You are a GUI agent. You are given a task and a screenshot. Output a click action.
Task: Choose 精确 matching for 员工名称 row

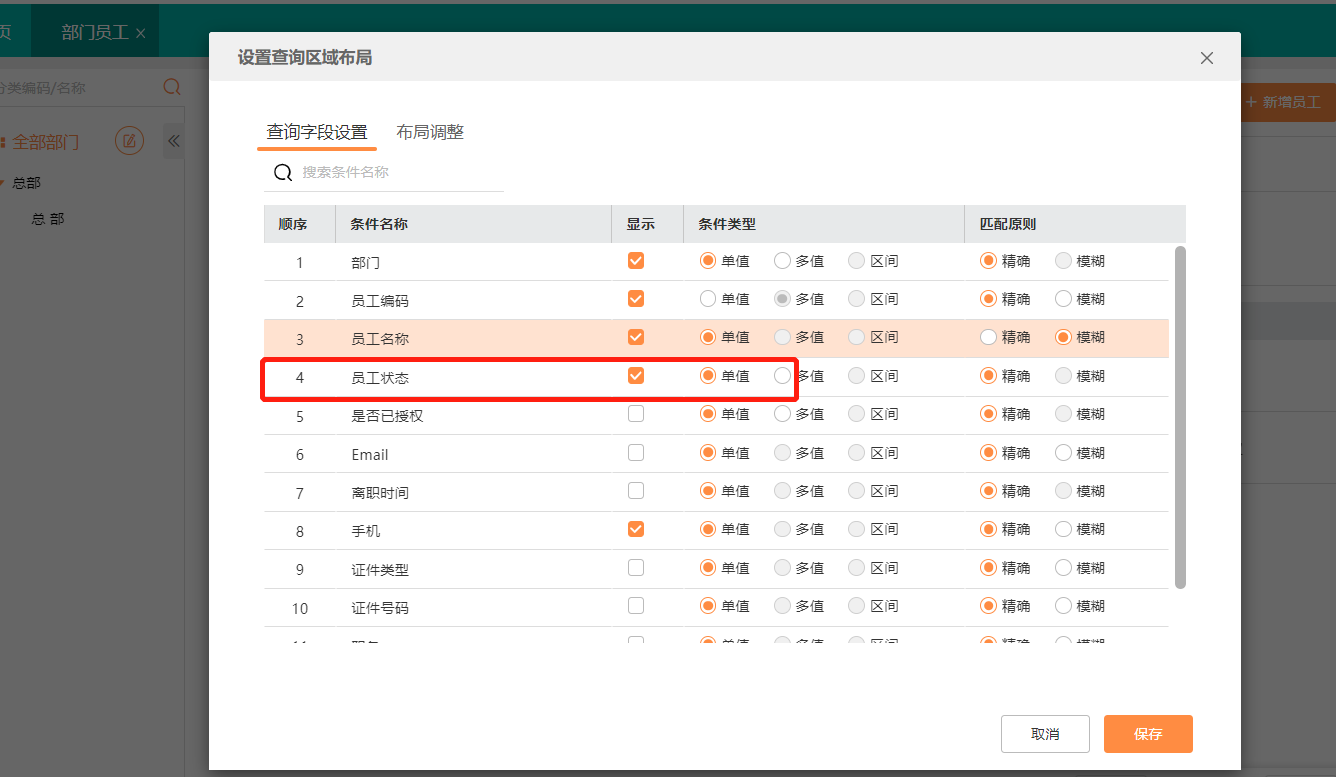[989, 337]
